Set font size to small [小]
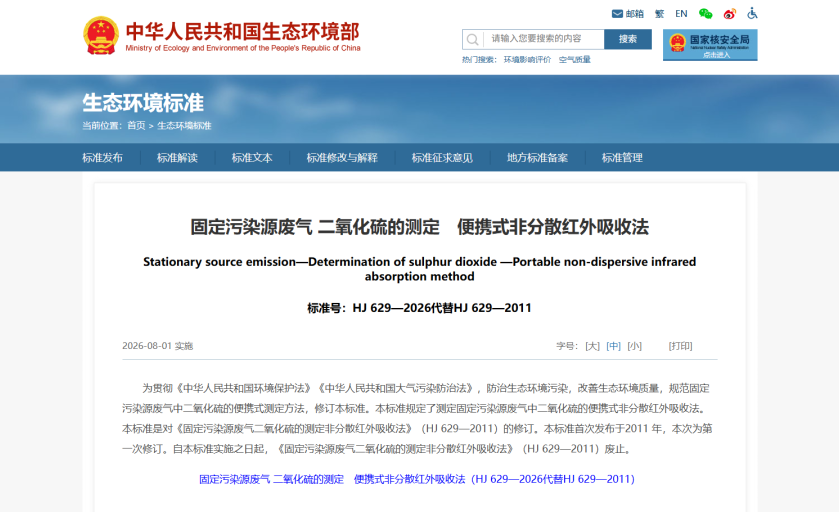This screenshot has width=839, height=512. coord(634,346)
